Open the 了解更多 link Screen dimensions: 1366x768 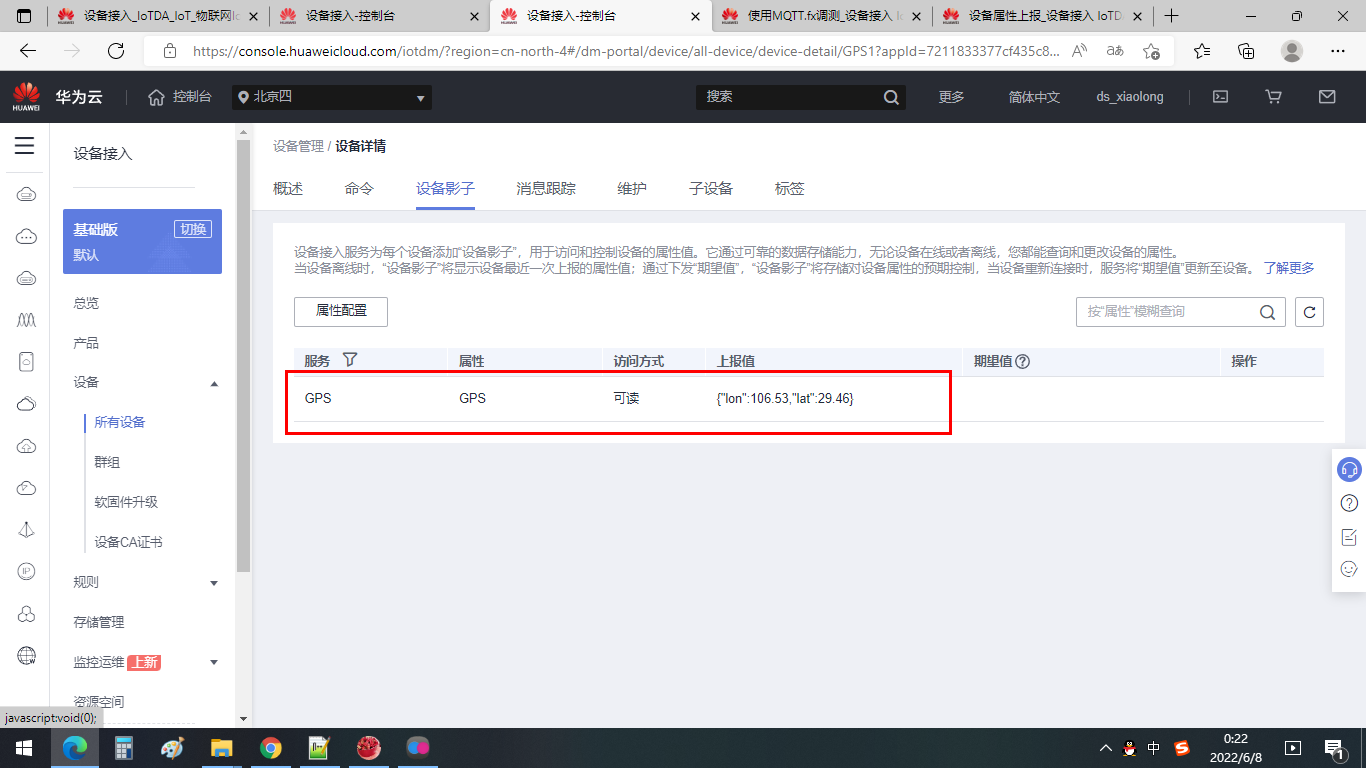click(1289, 268)
